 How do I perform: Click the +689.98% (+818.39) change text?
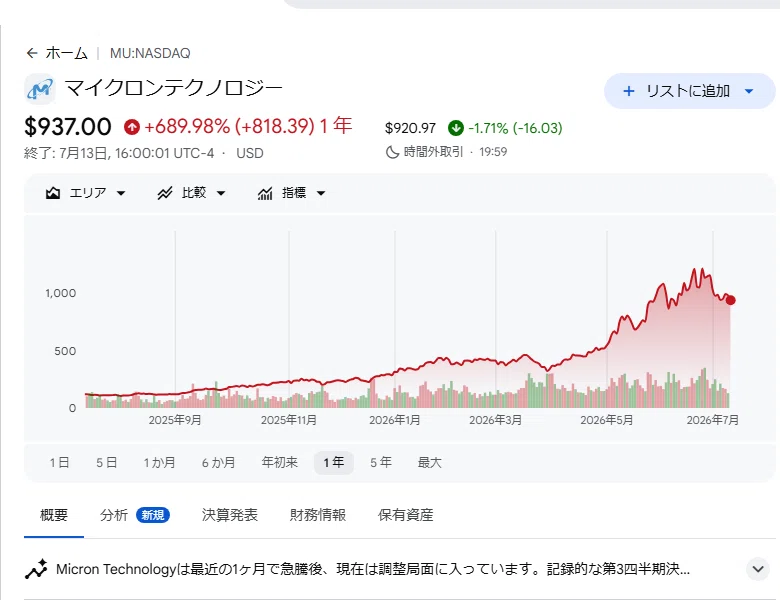[229, 126]
